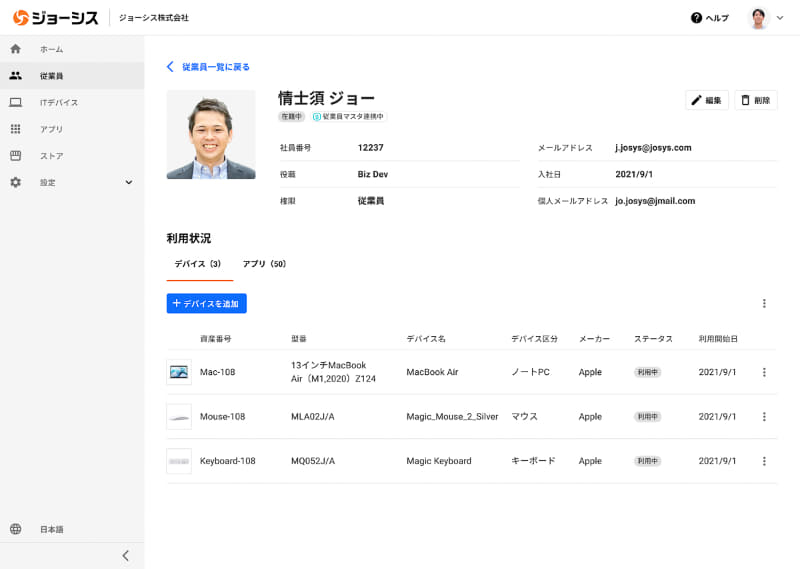Switch to the デバイス (3) tab
Viewport: 800px width, 569px height.
(x=198, y=264)
